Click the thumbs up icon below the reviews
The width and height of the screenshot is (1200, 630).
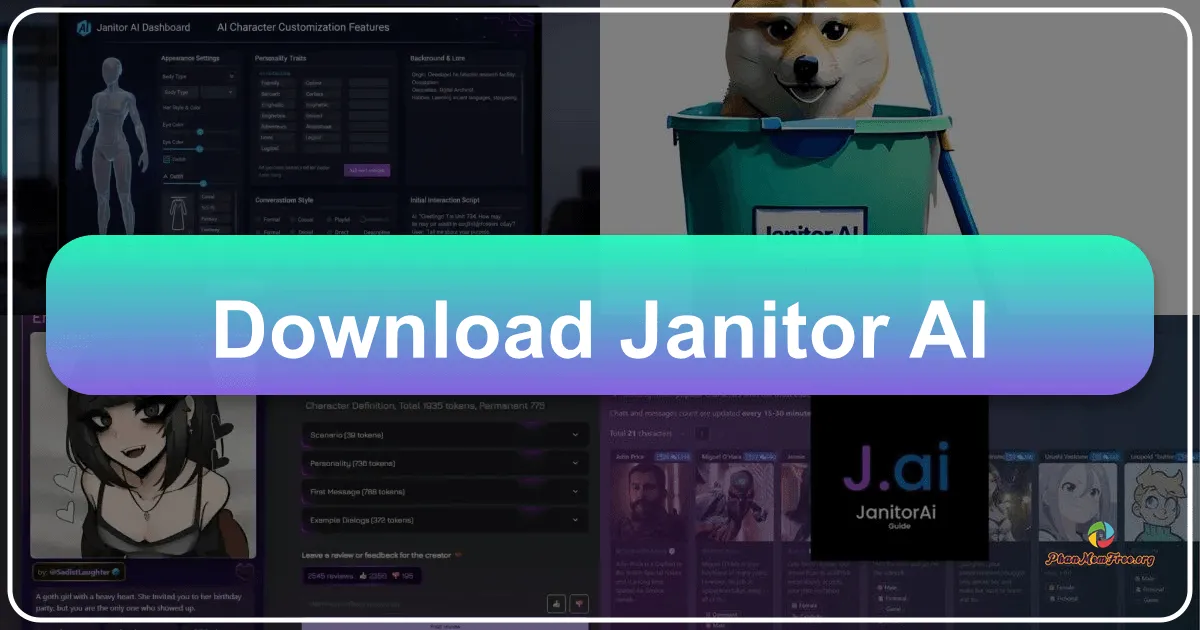pyautogui.click(x=557, y=604)
